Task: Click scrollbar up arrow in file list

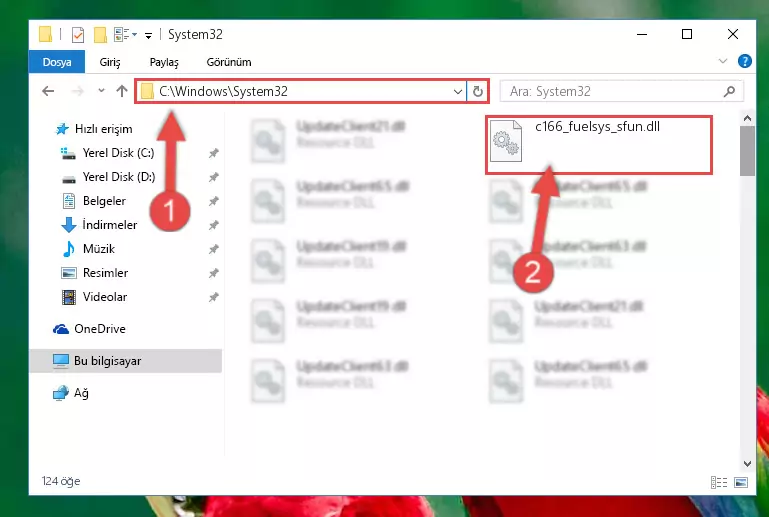Action: point(747,118)
